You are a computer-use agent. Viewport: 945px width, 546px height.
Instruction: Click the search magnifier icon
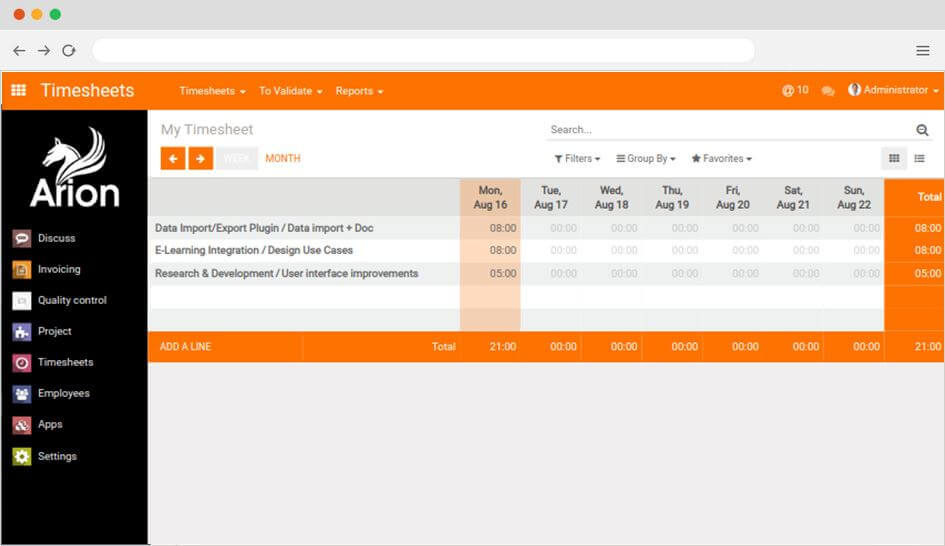922,130
